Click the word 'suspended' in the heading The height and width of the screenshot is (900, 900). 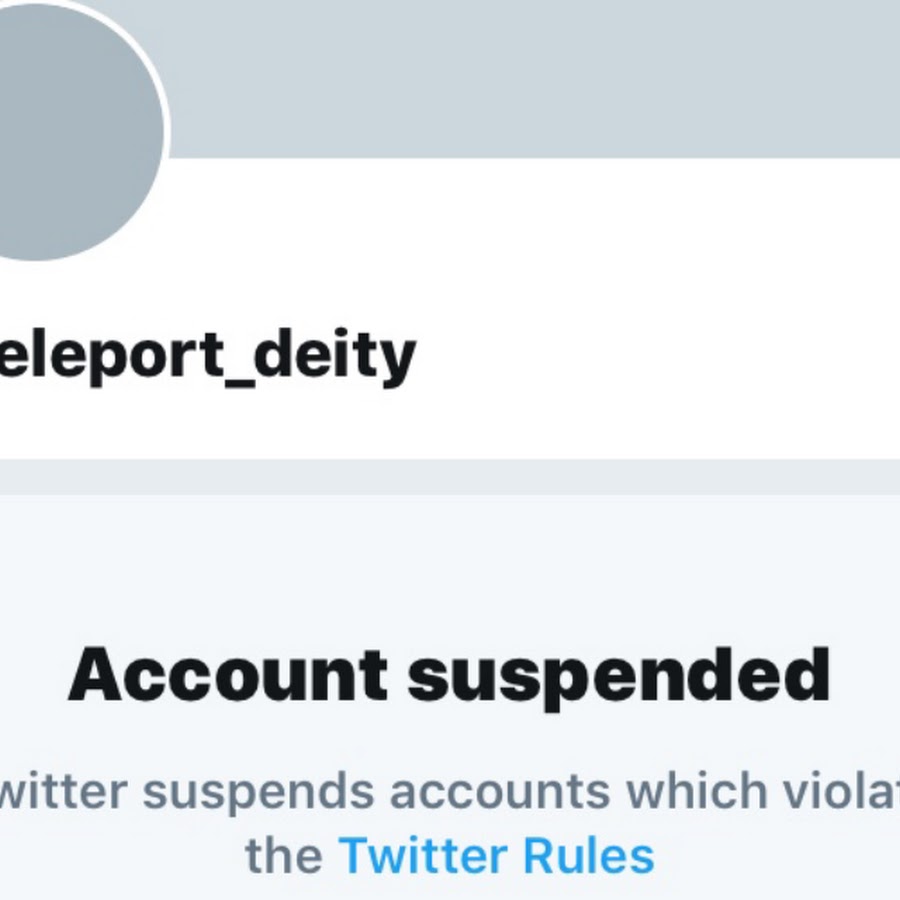click(x=619, y=678)
